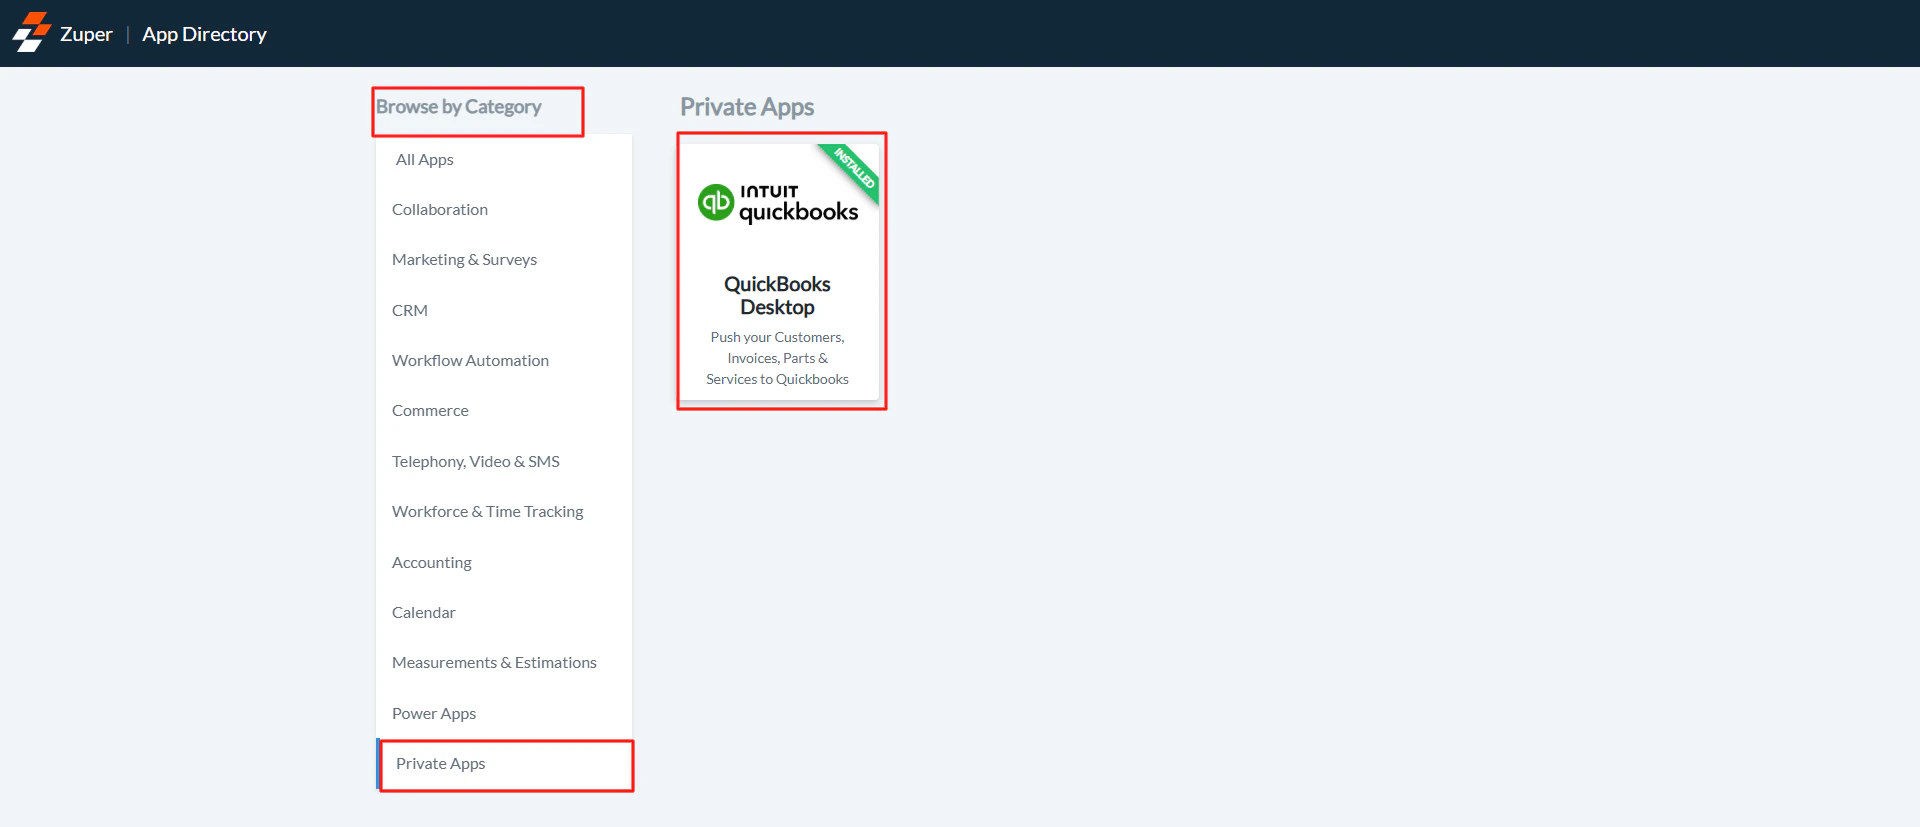1920x827 pixels.
Task: Select the All Apps category
Action: pos(504,160)
